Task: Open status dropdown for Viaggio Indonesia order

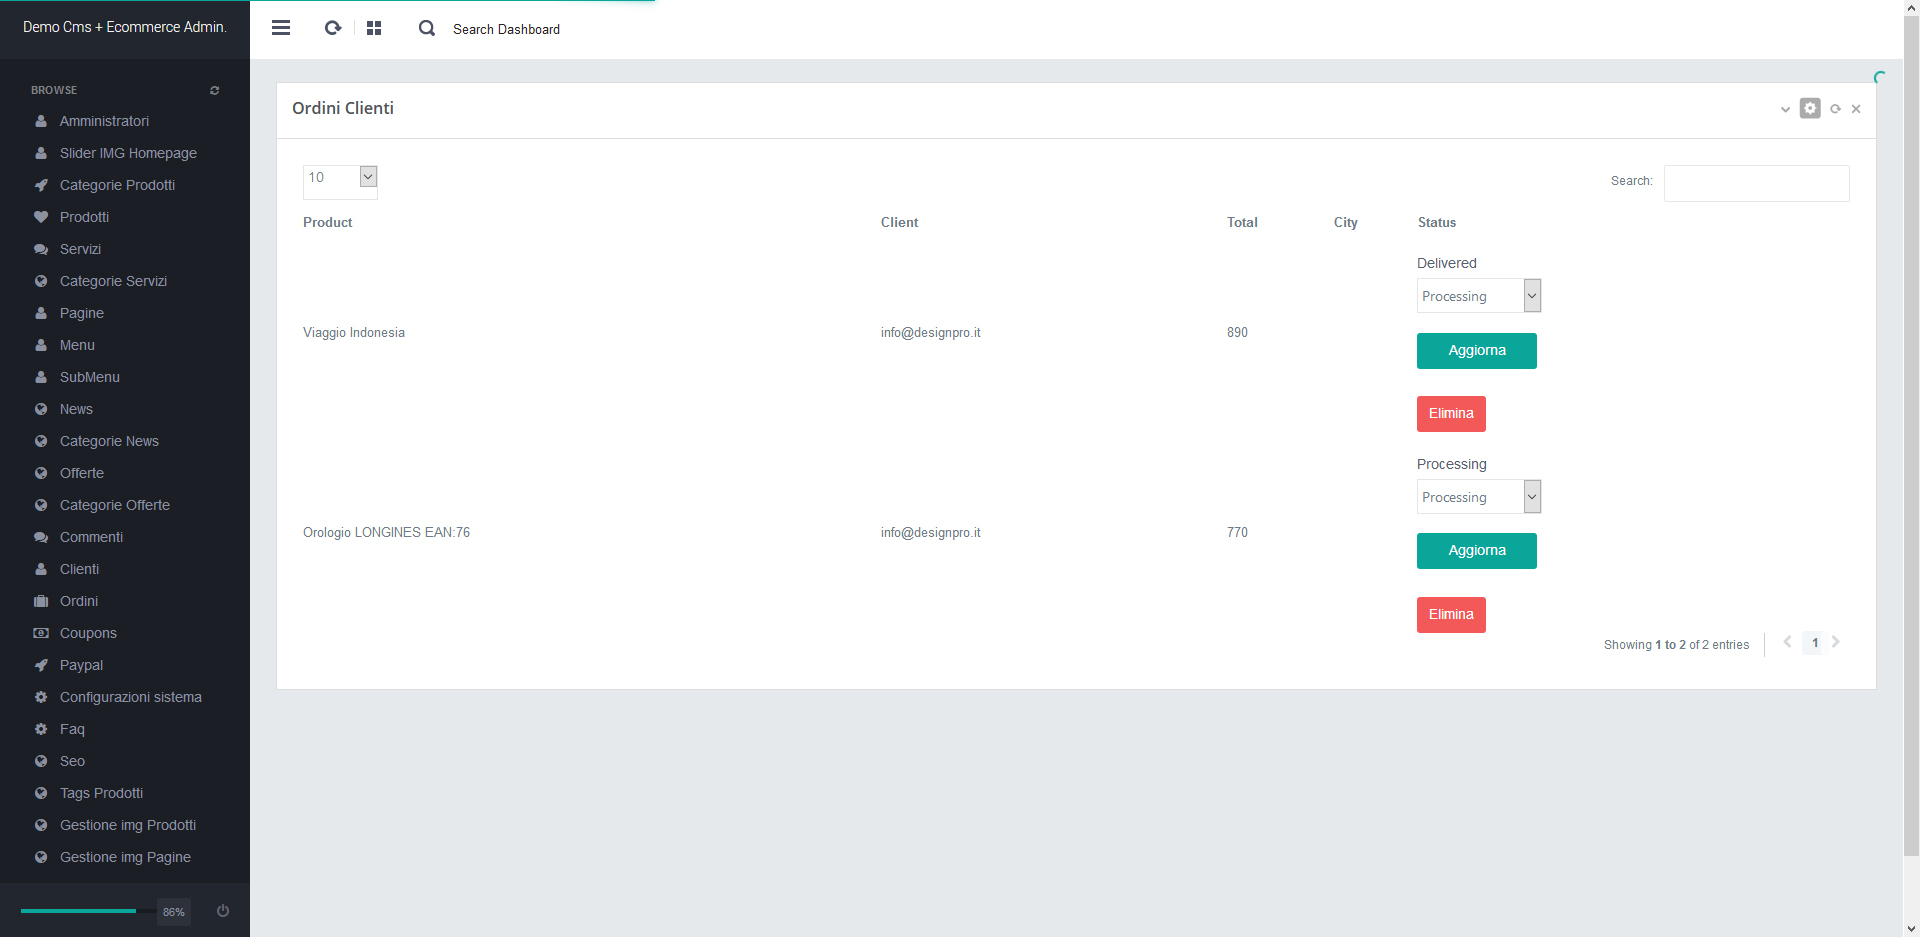Action: pyautogui.click(x=1478, y=296)
